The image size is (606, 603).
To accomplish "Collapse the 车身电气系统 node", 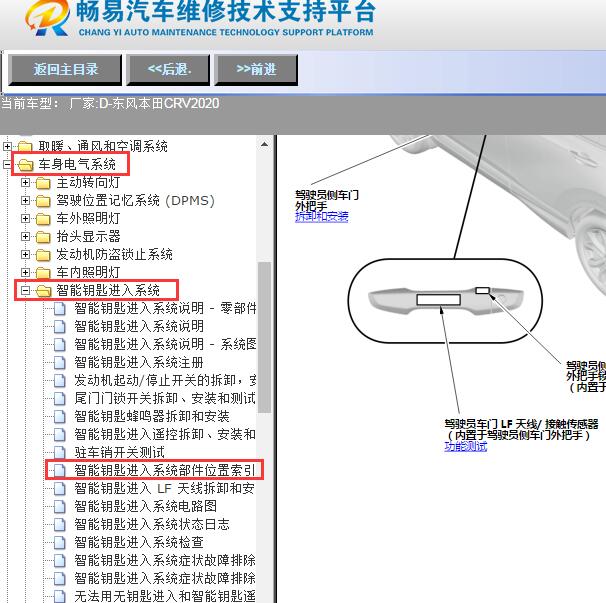I will click(x=7, y=165).
